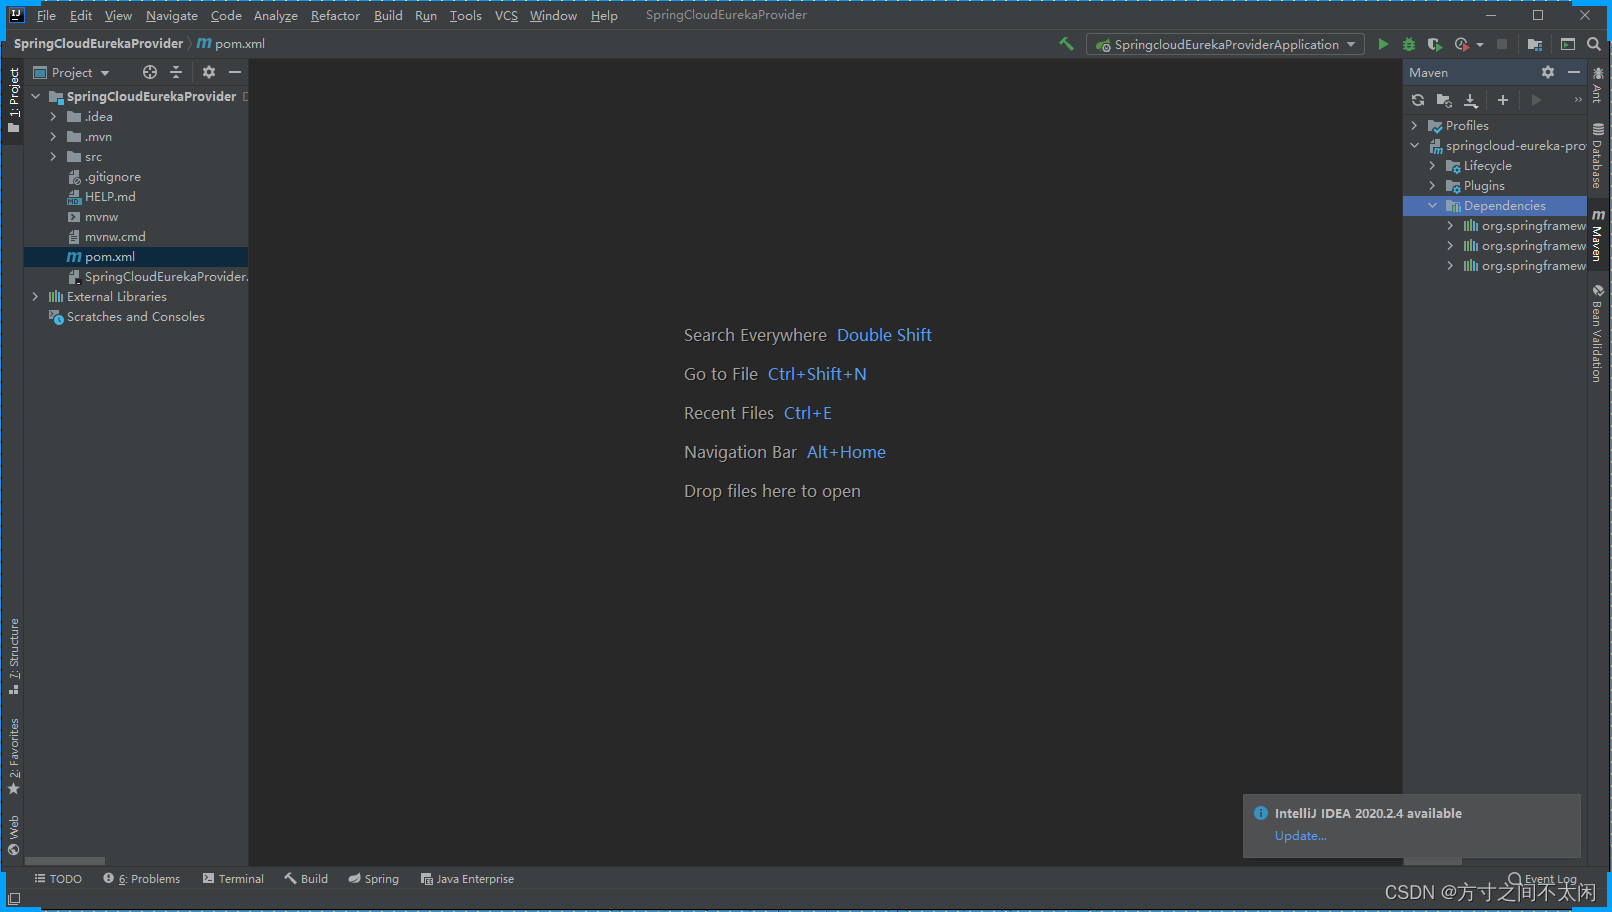
Task: Toggle the Problems tool window
Action: pos(142,879)
